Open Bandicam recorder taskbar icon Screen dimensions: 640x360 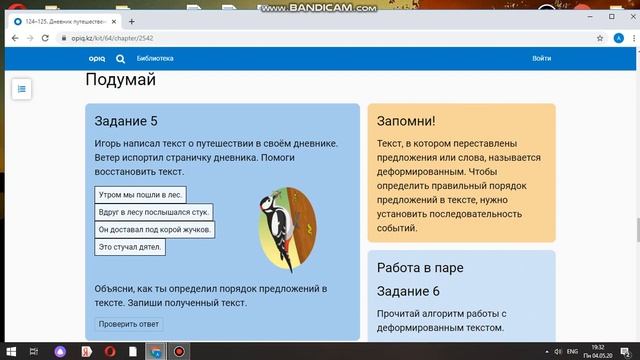point(179,351)
